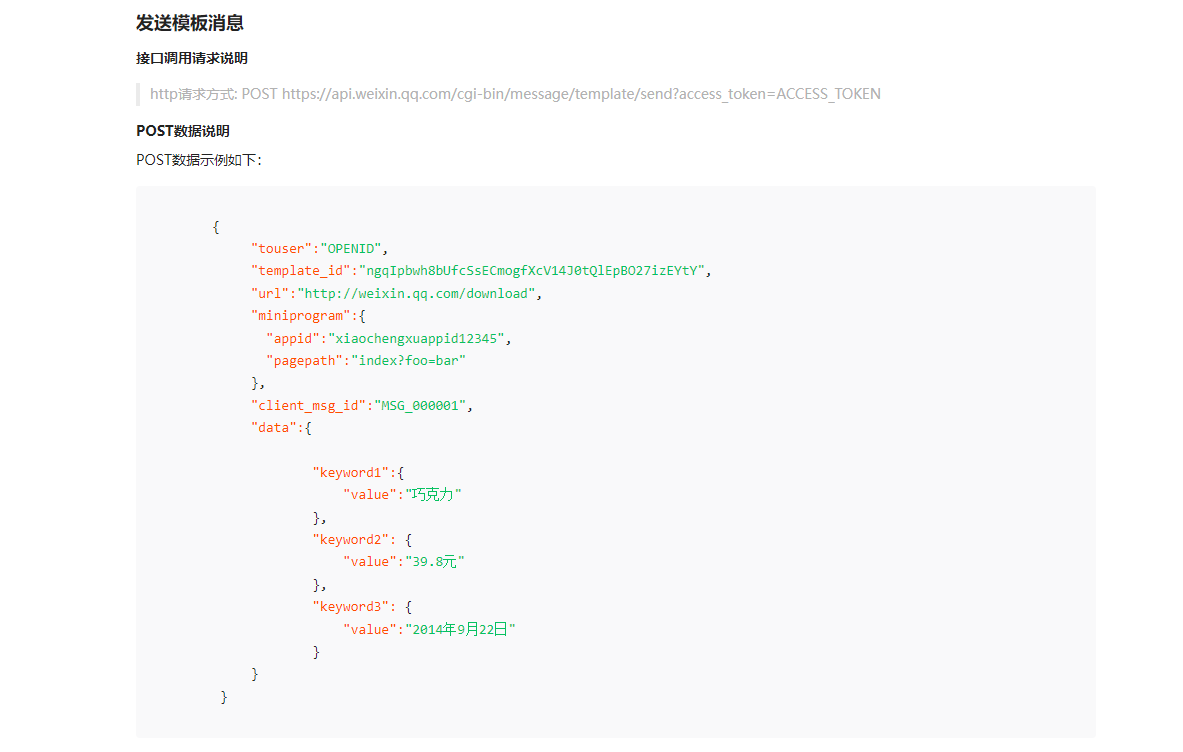Click the "index?foo=bar" pagepath value
The height and width of the screenshot is (752, 1183).
(x=409, y=361)
